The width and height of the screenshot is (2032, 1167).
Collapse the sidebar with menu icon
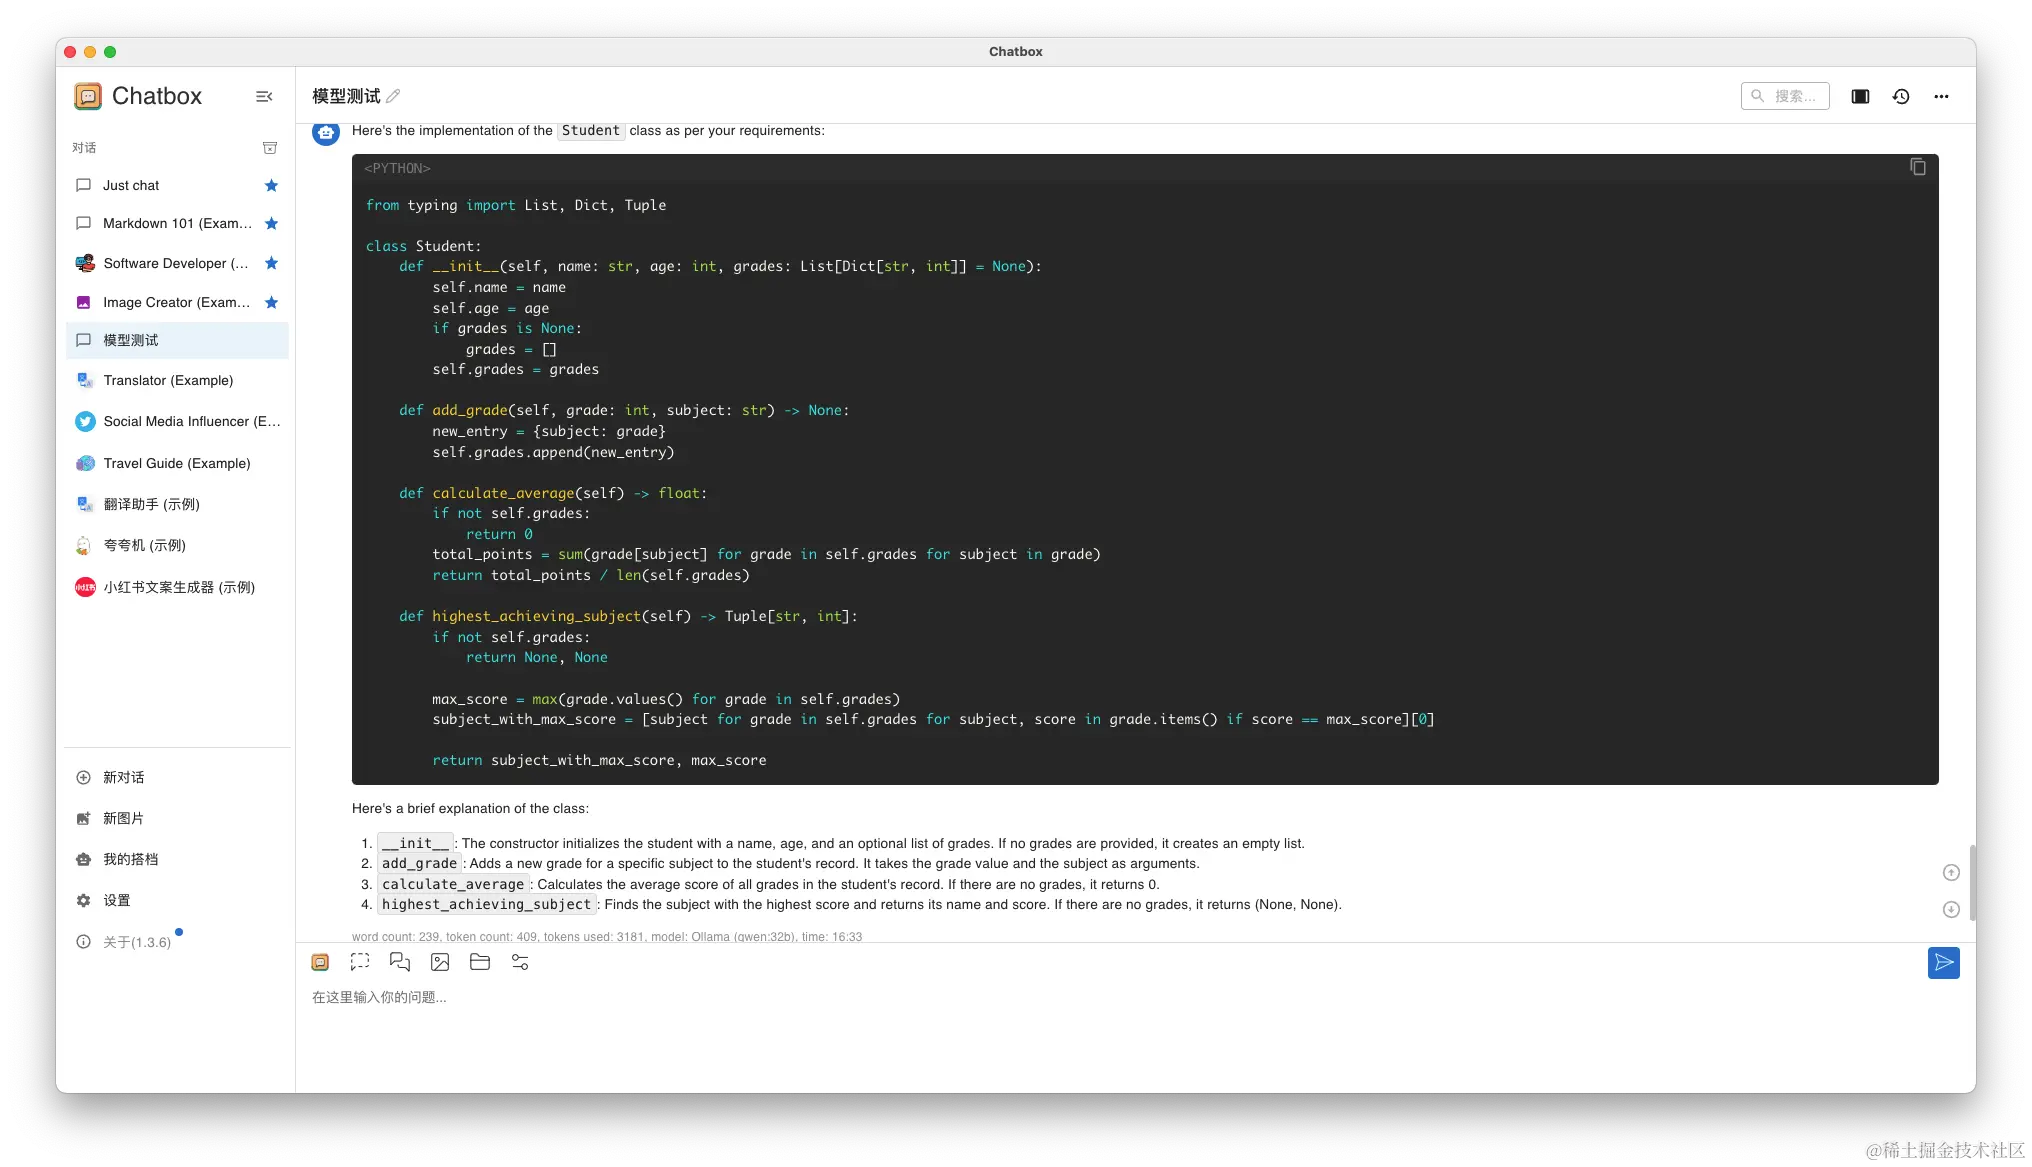tap(264, 97)
